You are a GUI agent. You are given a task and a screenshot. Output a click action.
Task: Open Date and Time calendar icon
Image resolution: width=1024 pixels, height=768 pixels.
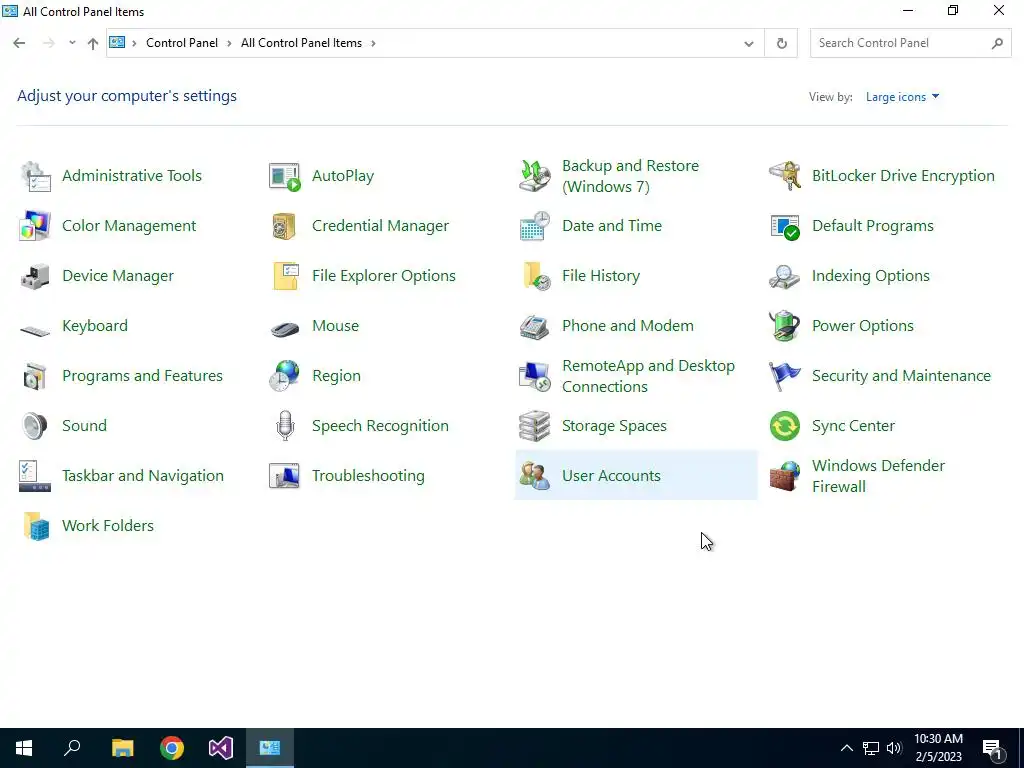tap(535, 226)
